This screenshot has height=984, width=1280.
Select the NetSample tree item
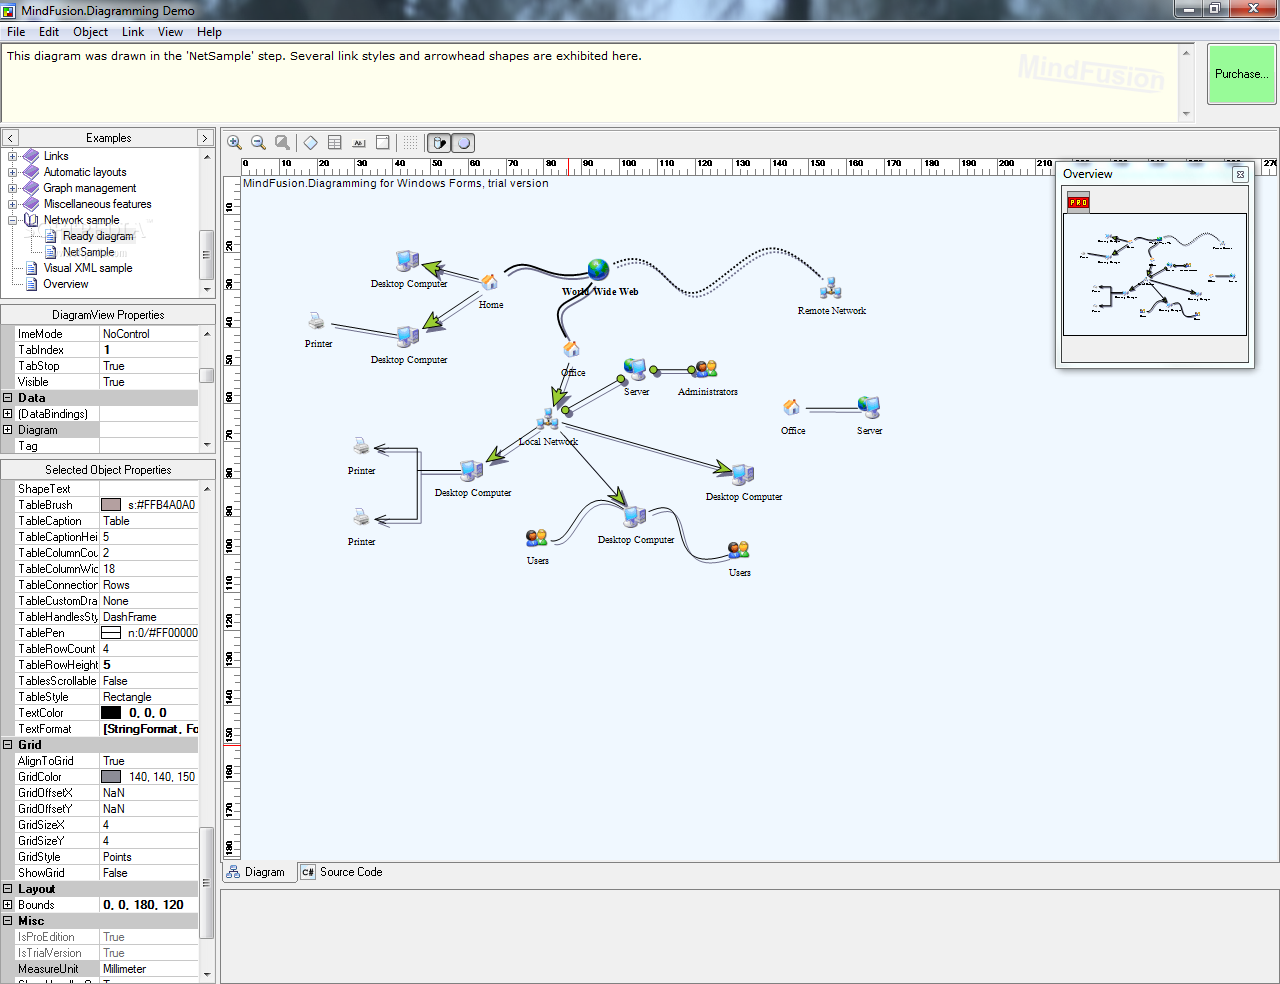88,252
